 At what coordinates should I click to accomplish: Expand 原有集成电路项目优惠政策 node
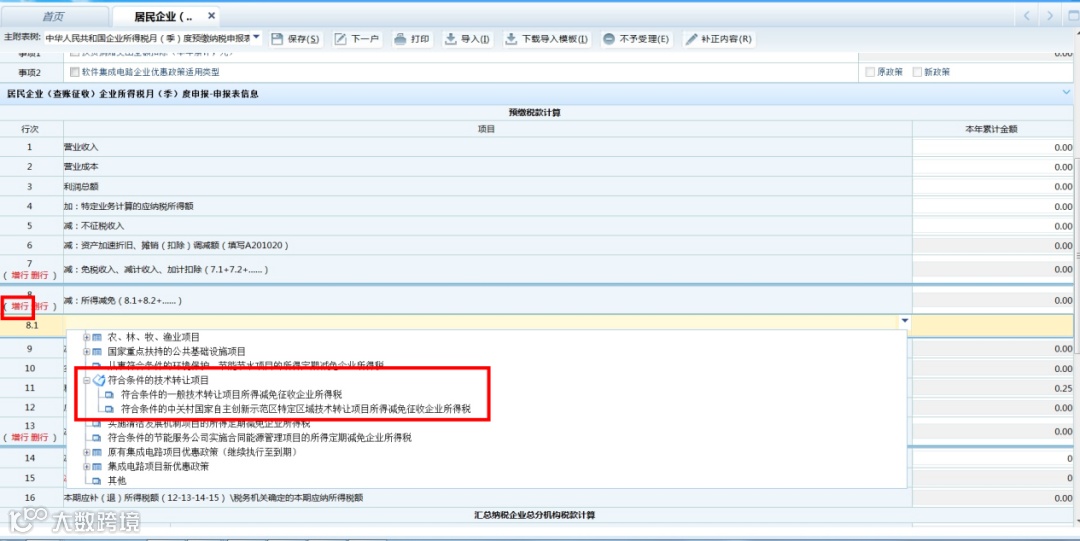tap(86, 452)
